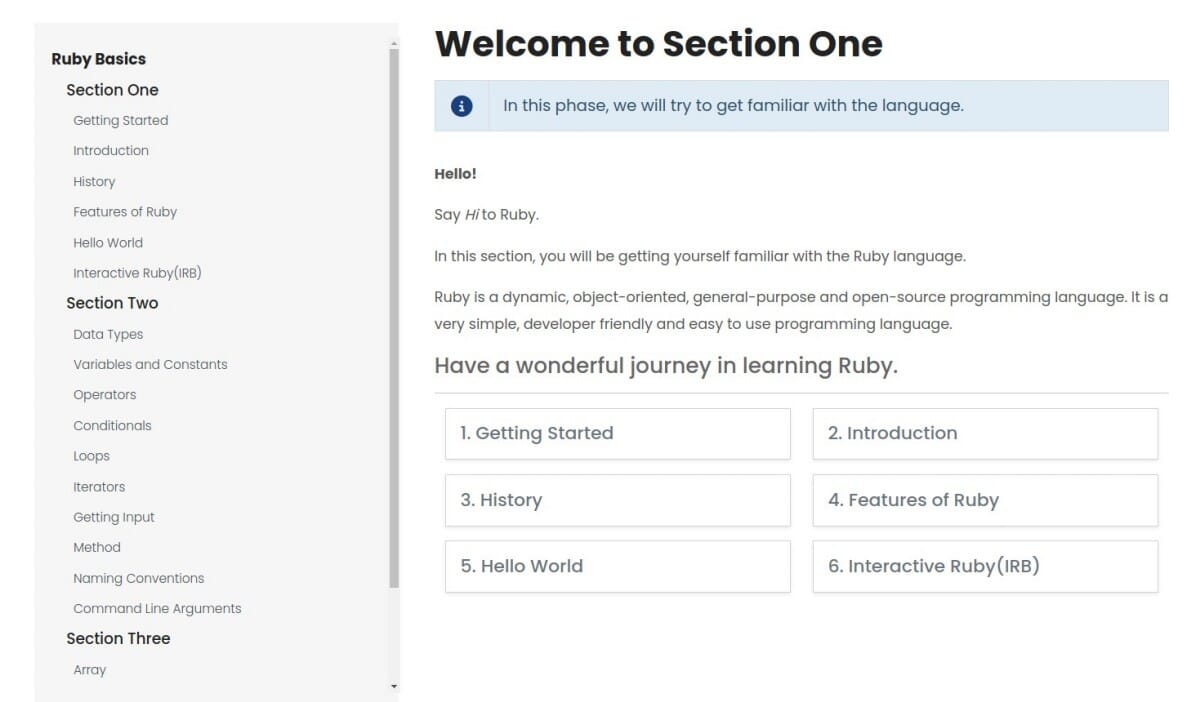Select Variables and Constants in the sidebar
1200x702 pixels.
pyautogui.click(x=150, y=364)
